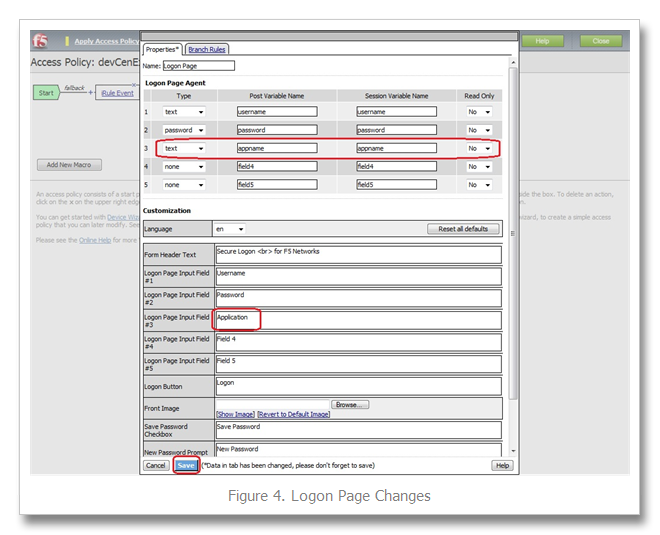The height and width of the screenshot is (535, 660).
Task: Click the Start node in policy flow
Action: coord(46,93)
